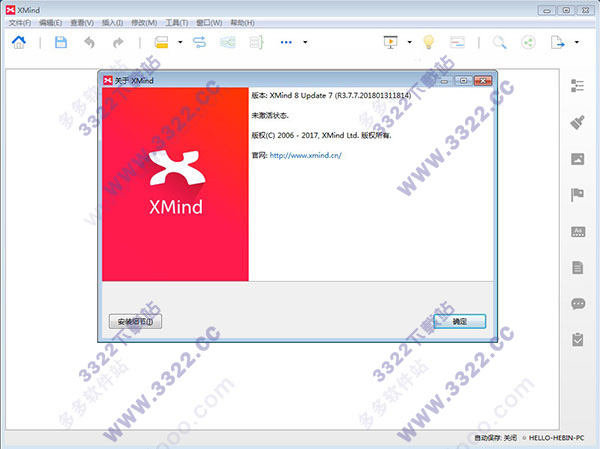Start presentation mode
600x449 pixels.
click(390, 42)
